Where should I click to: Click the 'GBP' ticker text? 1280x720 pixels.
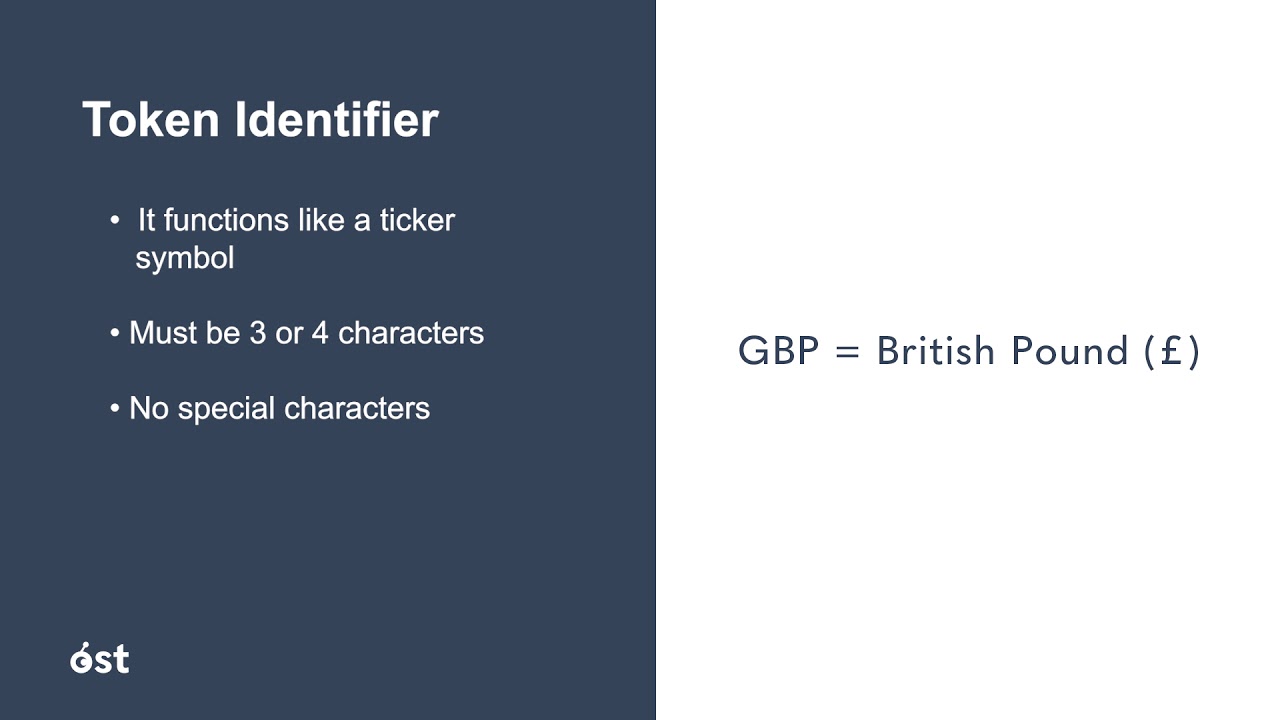[x=777, y=352]
